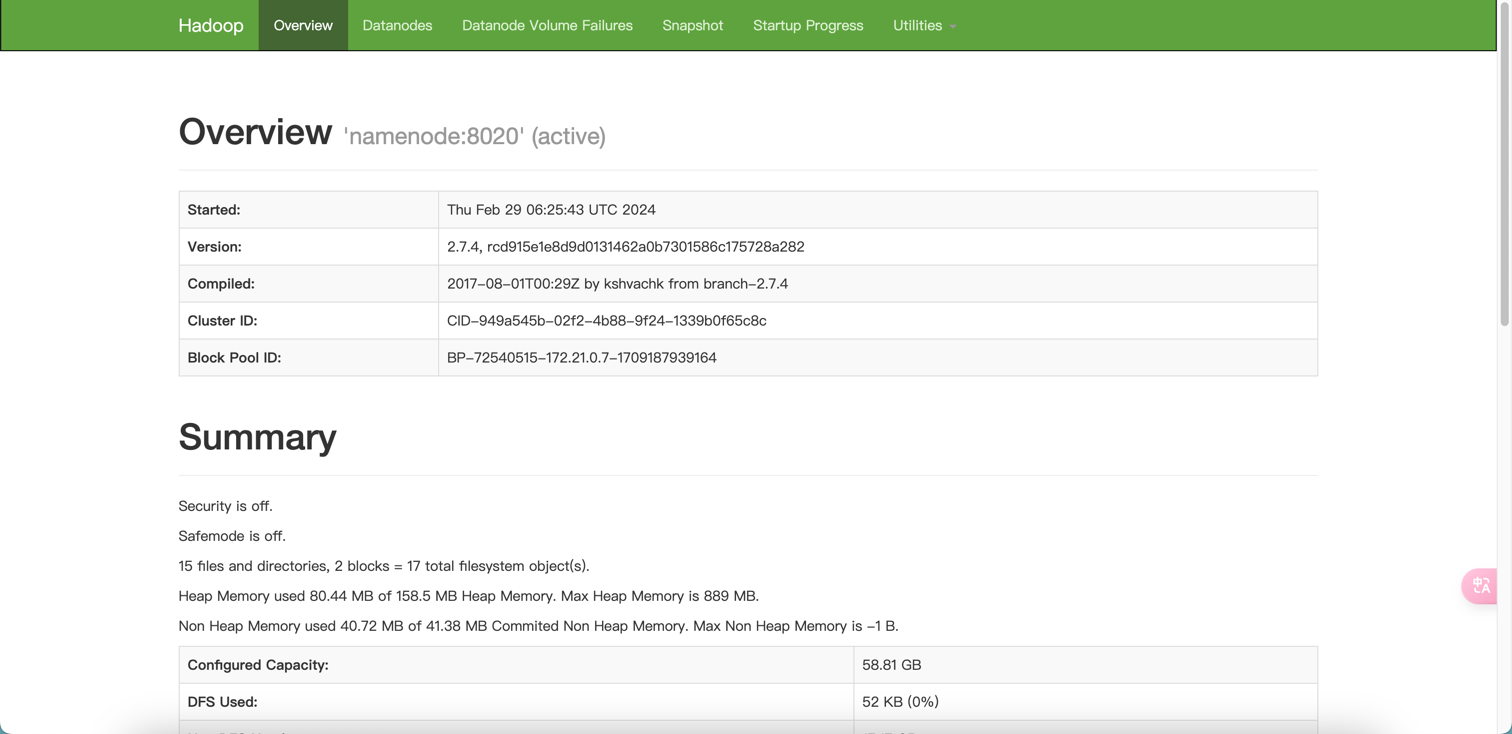Click the capacity value 58.81 GB

coord(891,665)
